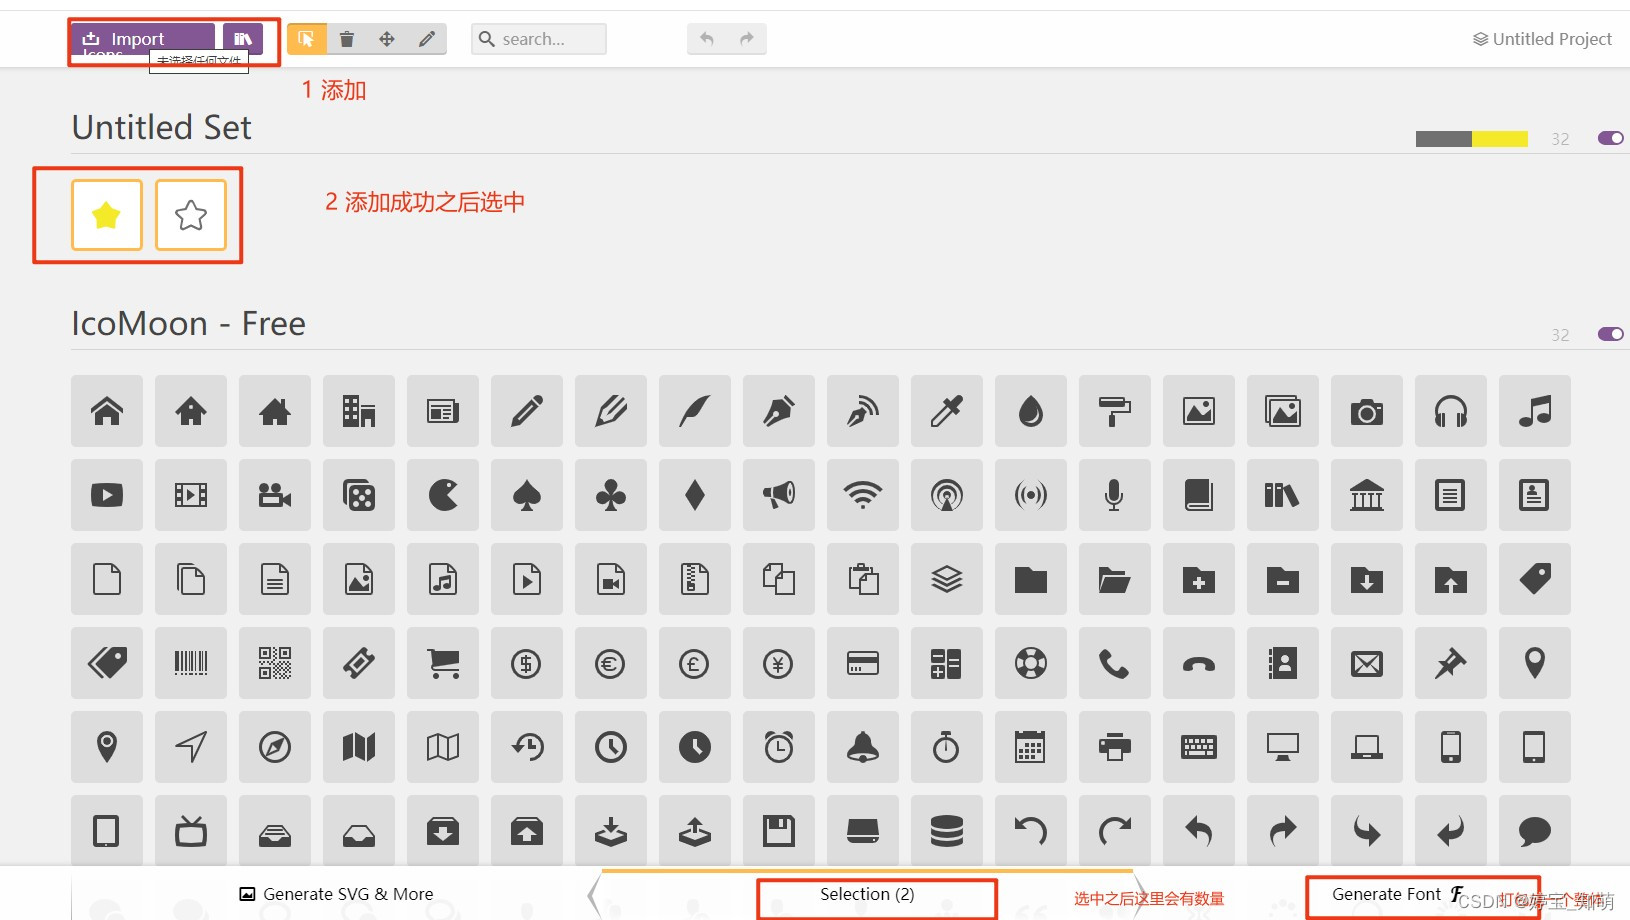
Task: Select the dice icon
Action: 359,495
